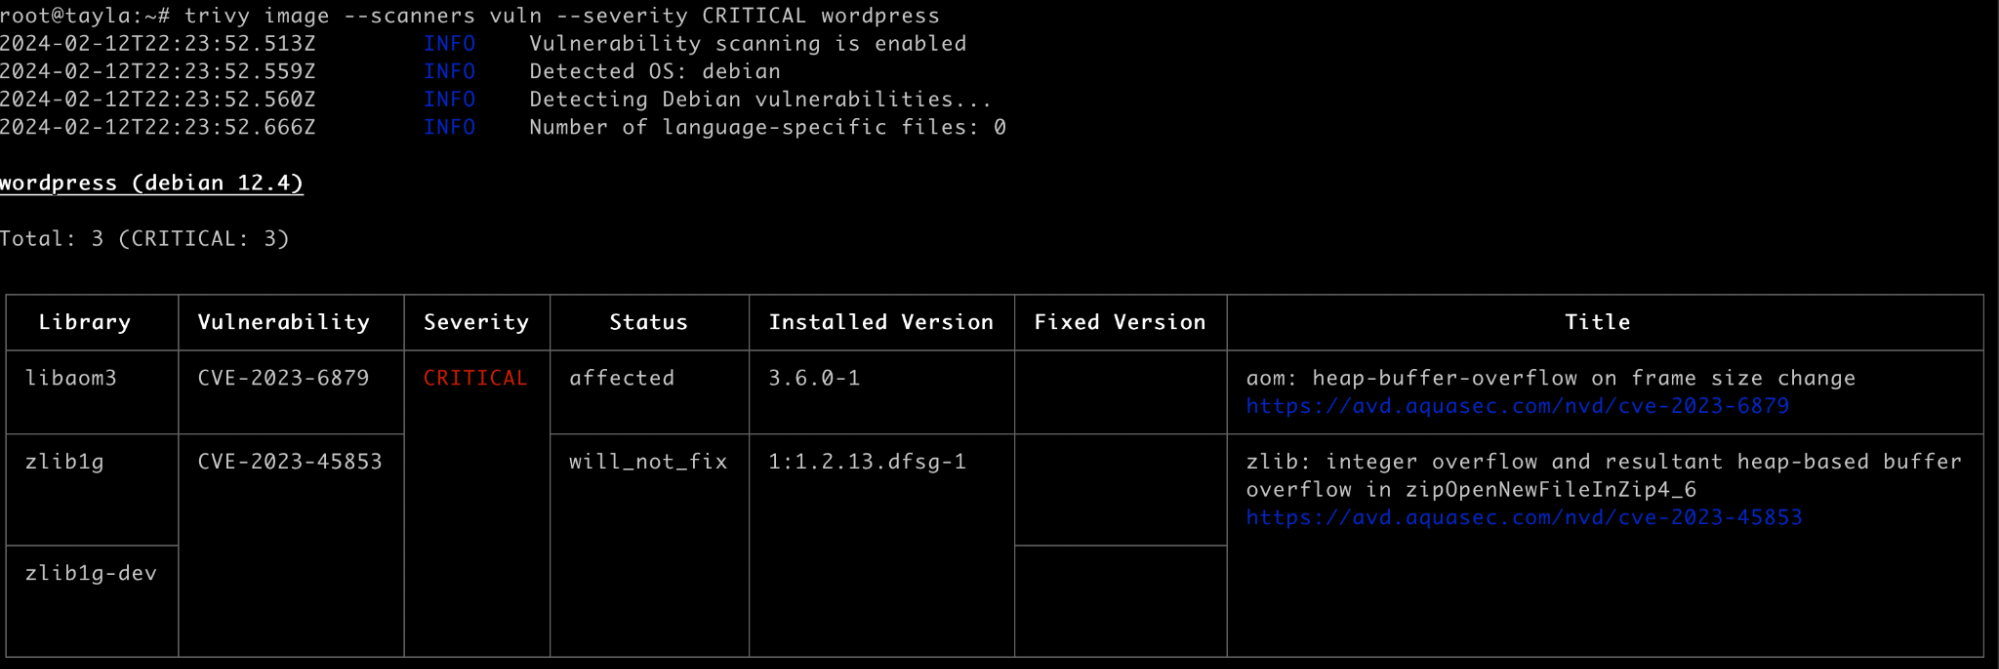Click the red CRITICAL severity label
Viewport: 1999px width, 669px height.
point(475,378)
